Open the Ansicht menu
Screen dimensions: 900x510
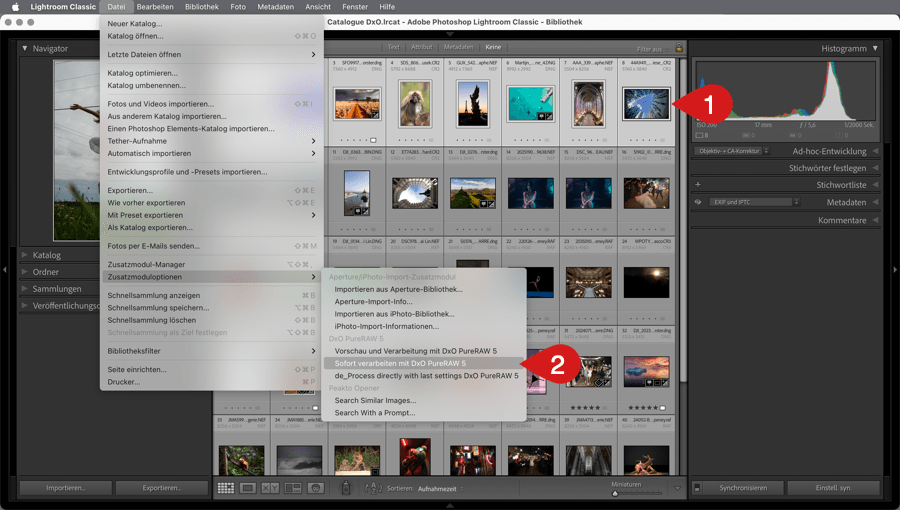point(318,7)
